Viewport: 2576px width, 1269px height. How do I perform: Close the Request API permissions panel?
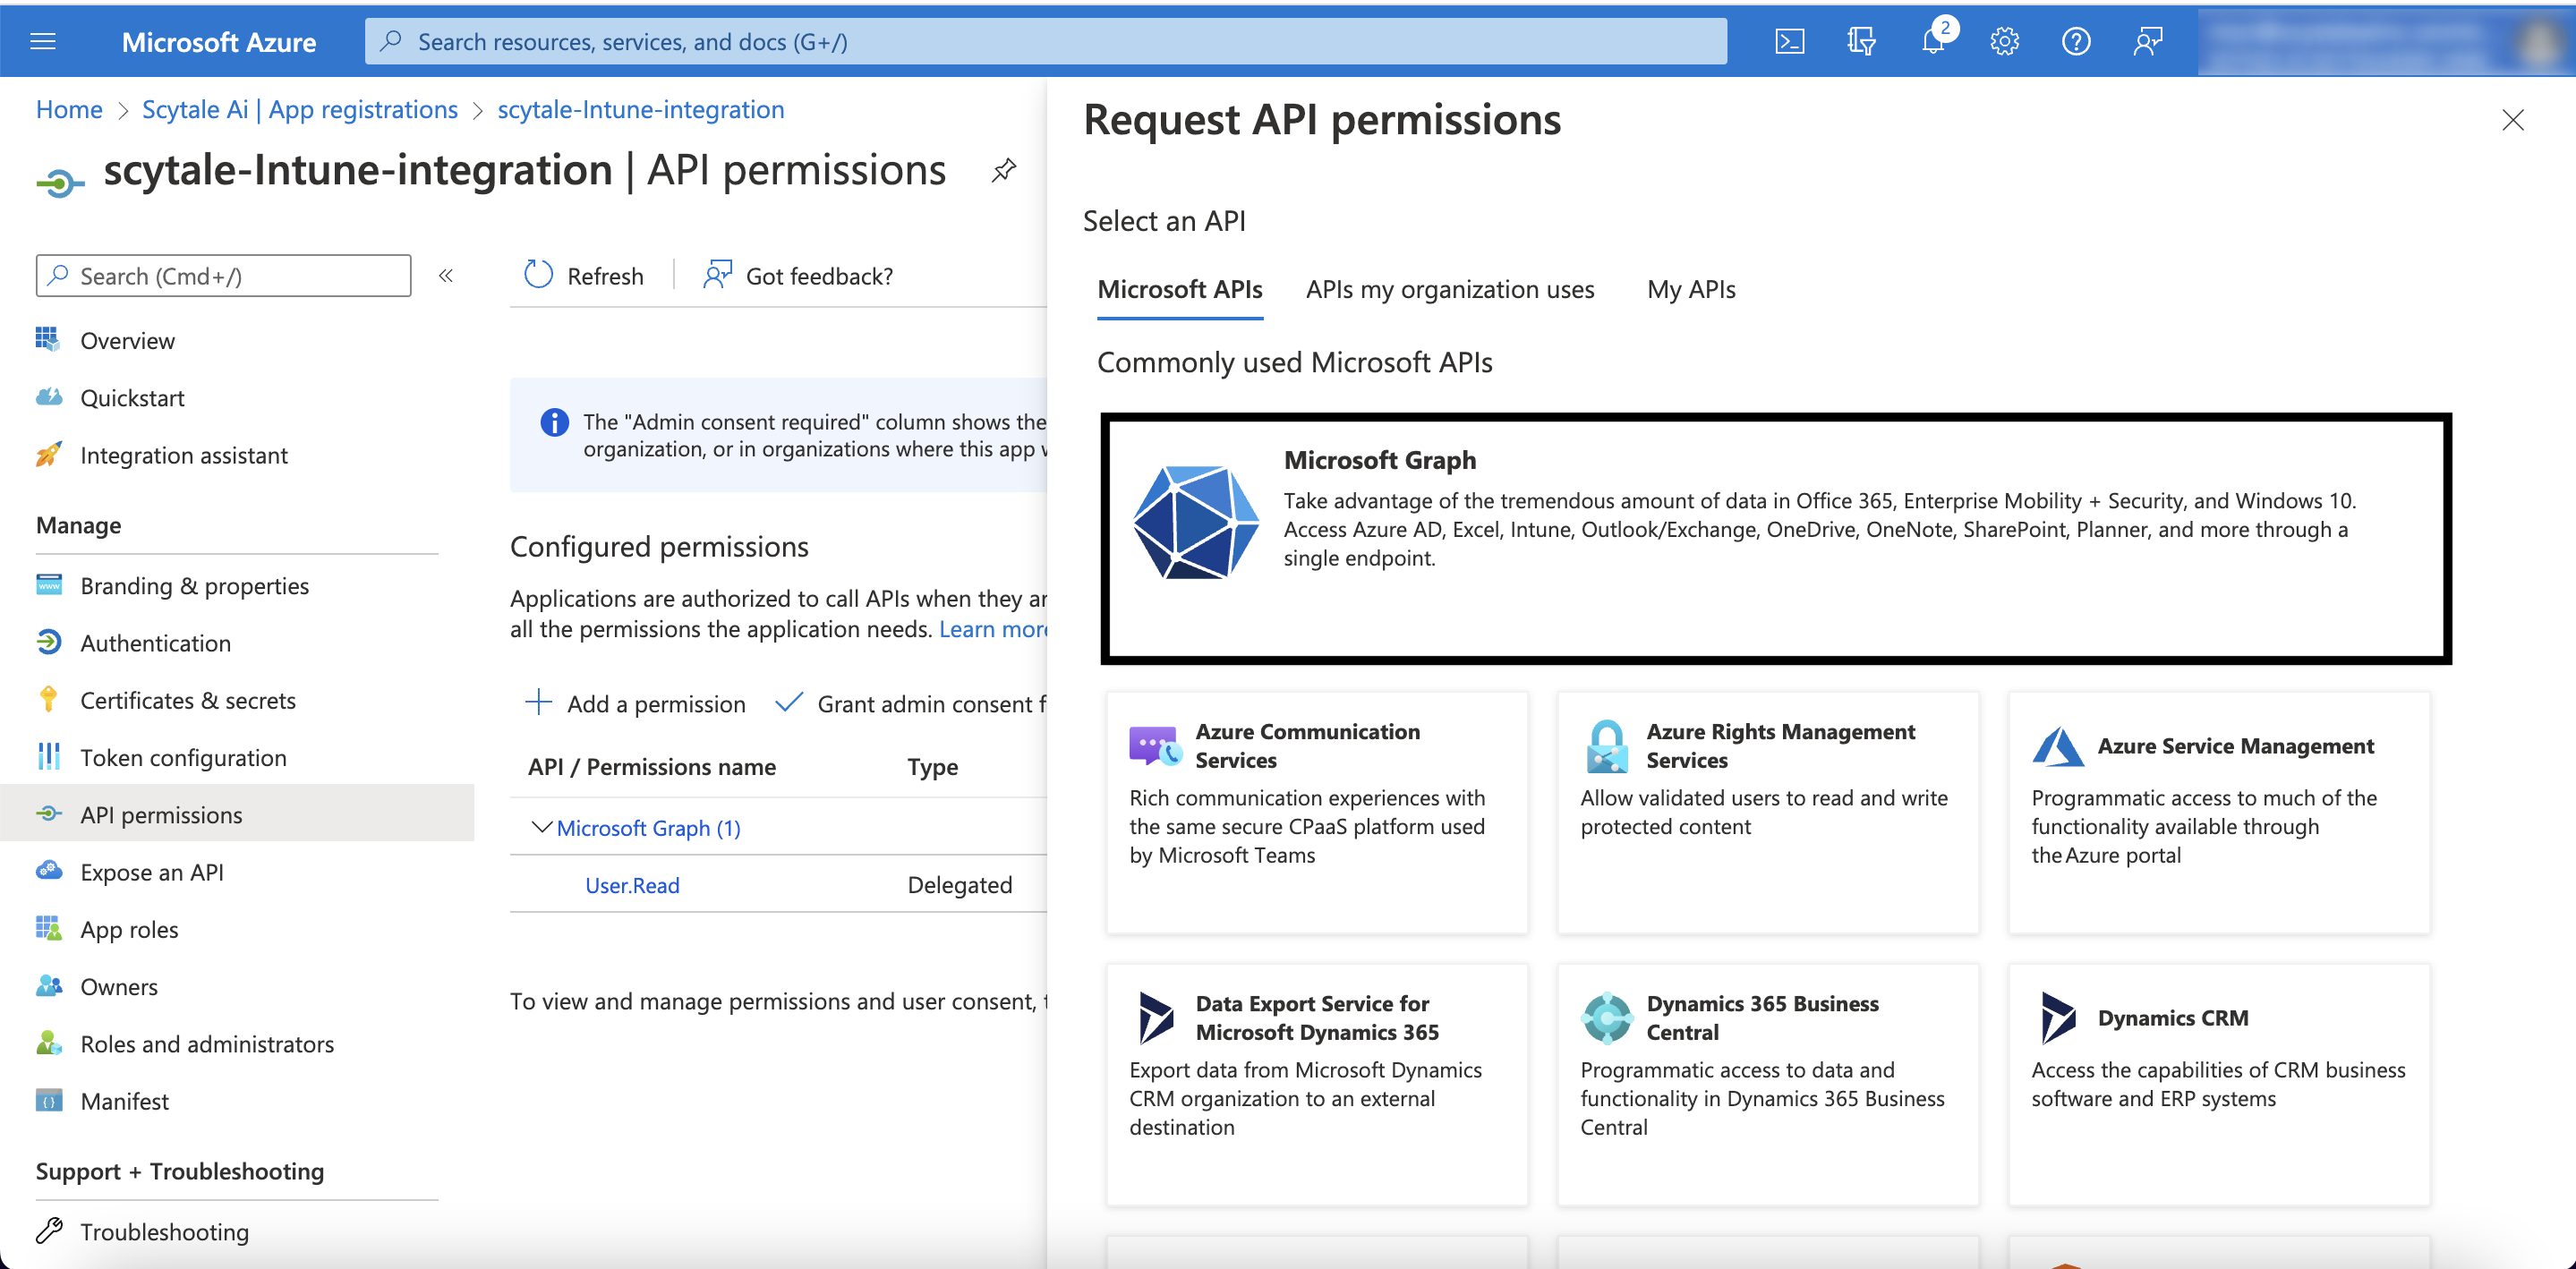2512,120
